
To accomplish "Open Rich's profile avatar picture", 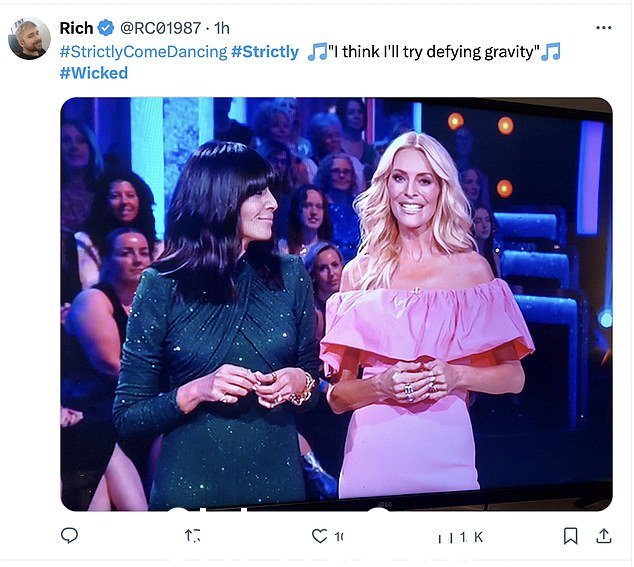I will (29, 38).
